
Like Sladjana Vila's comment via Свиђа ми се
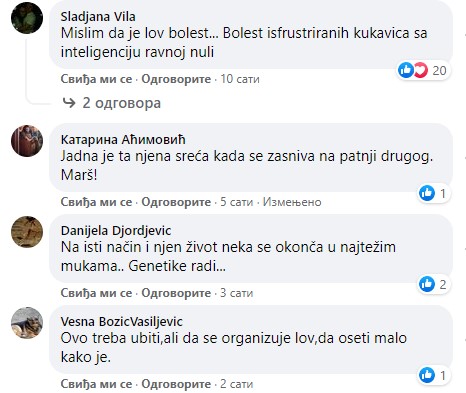pyautogui.click(x=96, y=79)
